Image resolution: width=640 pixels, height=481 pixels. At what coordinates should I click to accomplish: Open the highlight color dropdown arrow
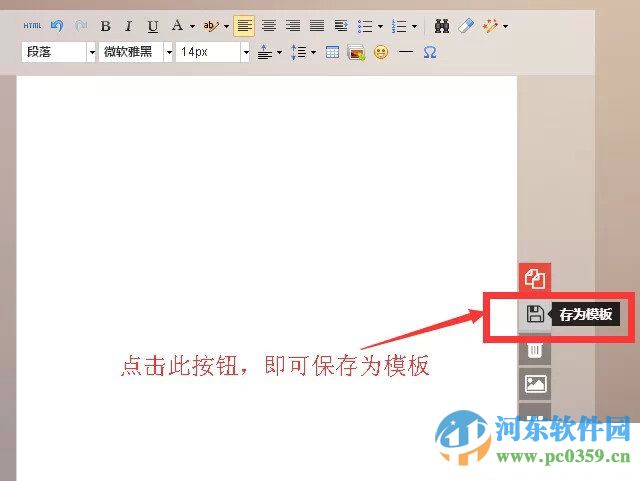coord(227,27)
